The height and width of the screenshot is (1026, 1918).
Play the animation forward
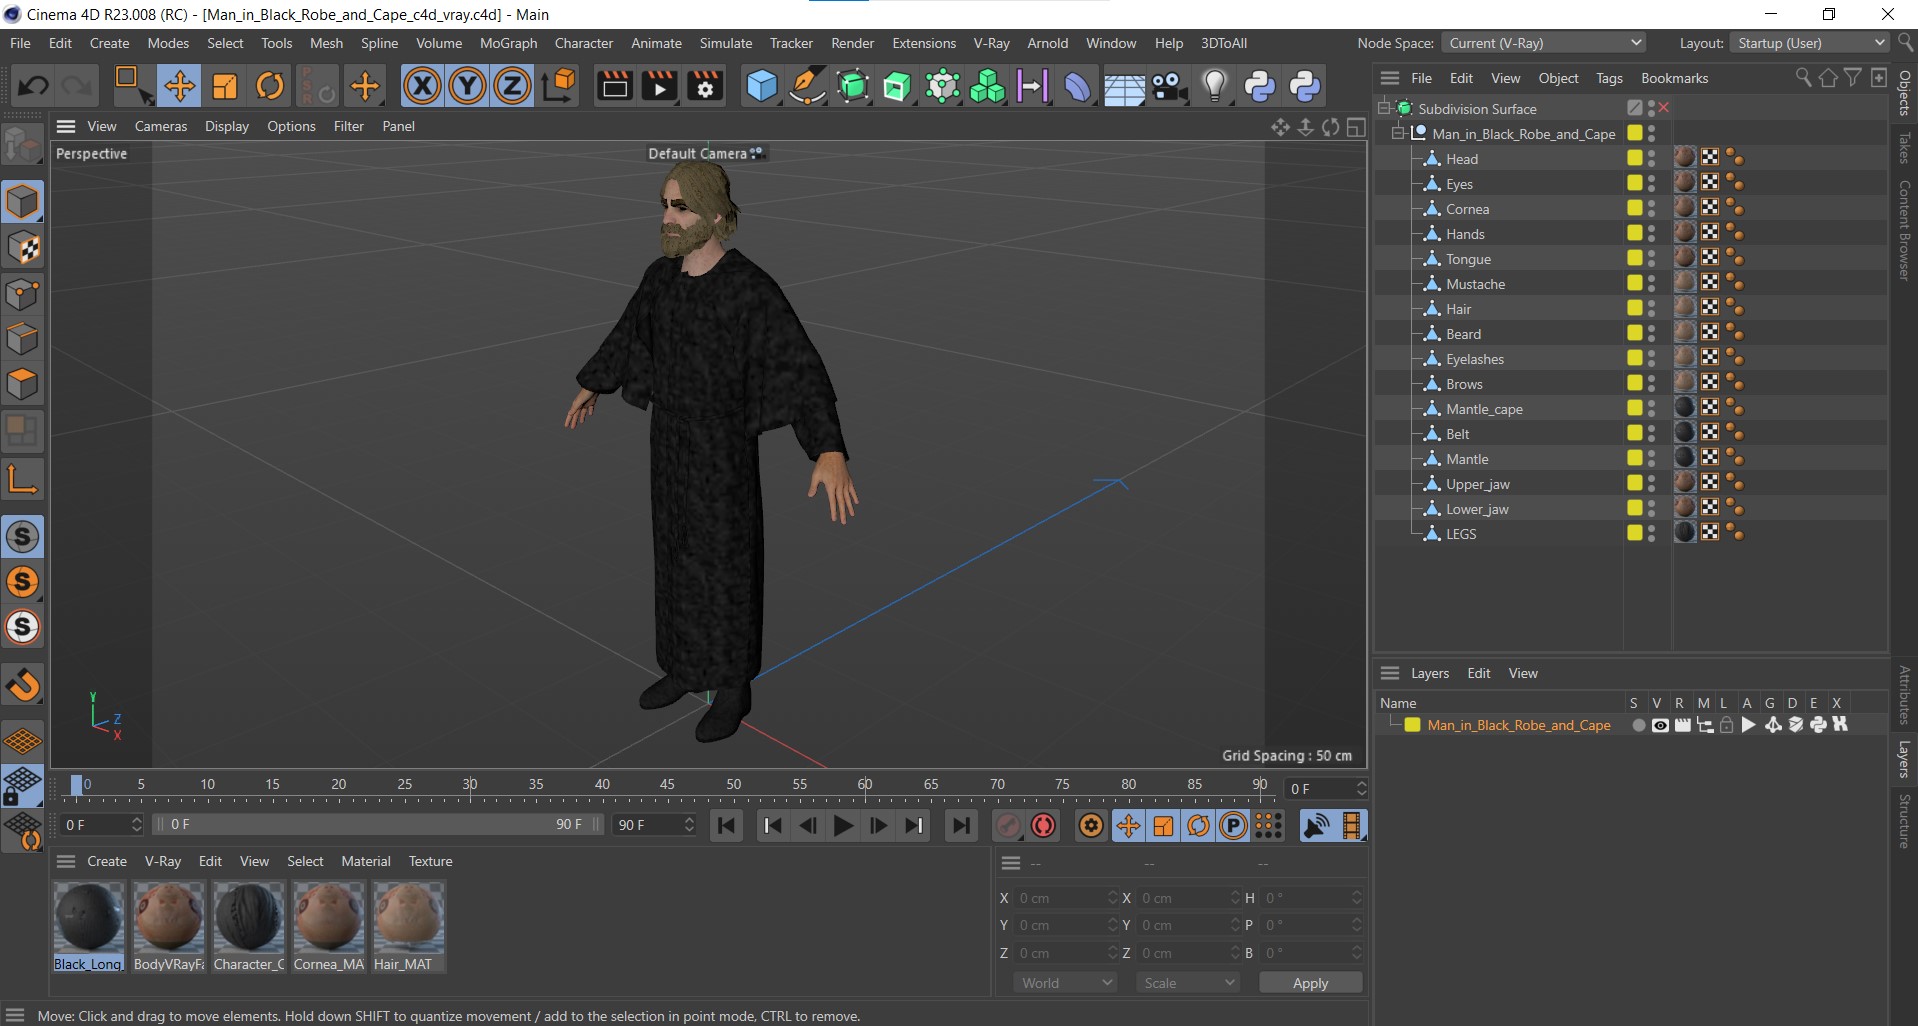tap(843, 826)
